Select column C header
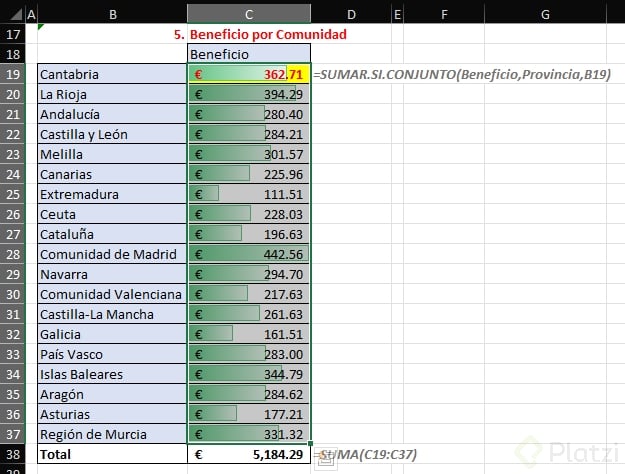The height and width of the screenshot is (474, 625). tap(248, 14)
